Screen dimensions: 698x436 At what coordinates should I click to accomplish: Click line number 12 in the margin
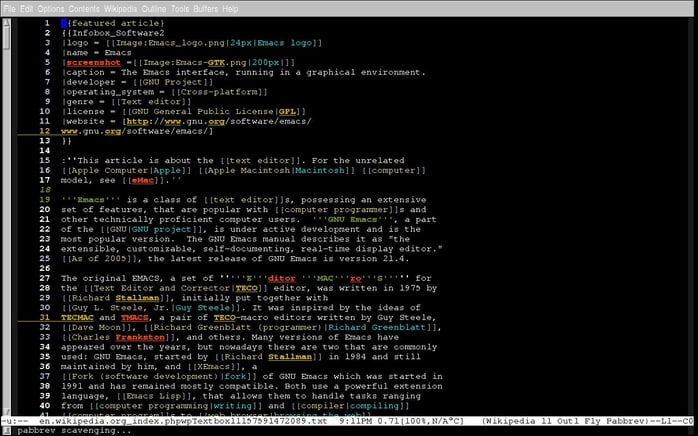(x=45, y=131)
